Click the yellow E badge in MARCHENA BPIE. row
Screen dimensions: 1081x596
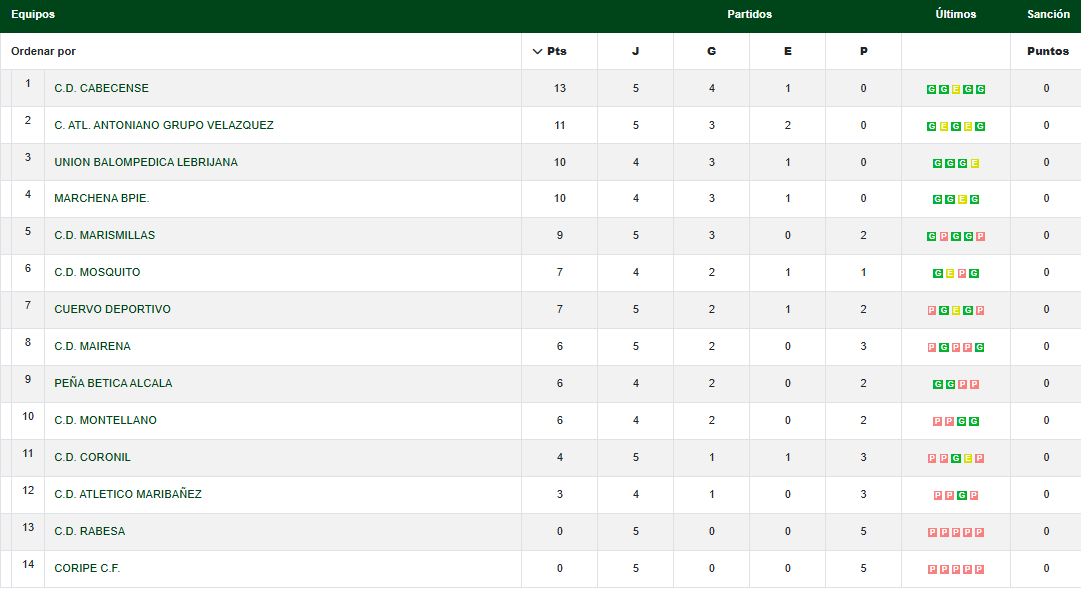tap(962, 200)
